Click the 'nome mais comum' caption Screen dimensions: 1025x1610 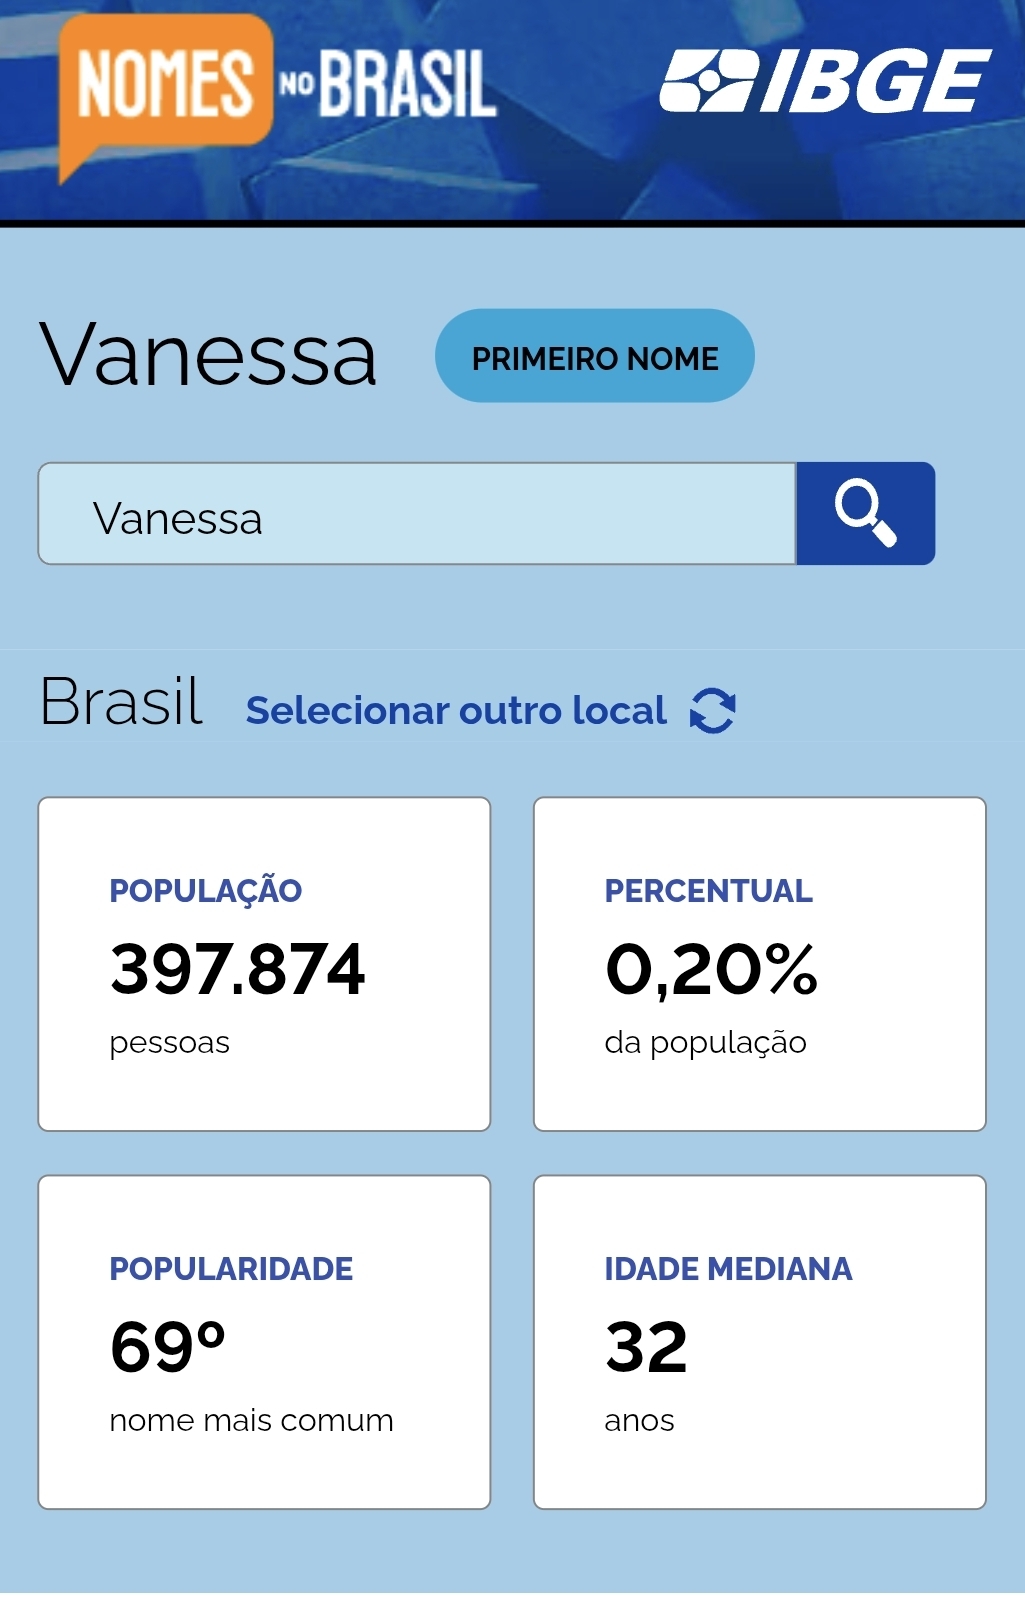[251, 1421]
